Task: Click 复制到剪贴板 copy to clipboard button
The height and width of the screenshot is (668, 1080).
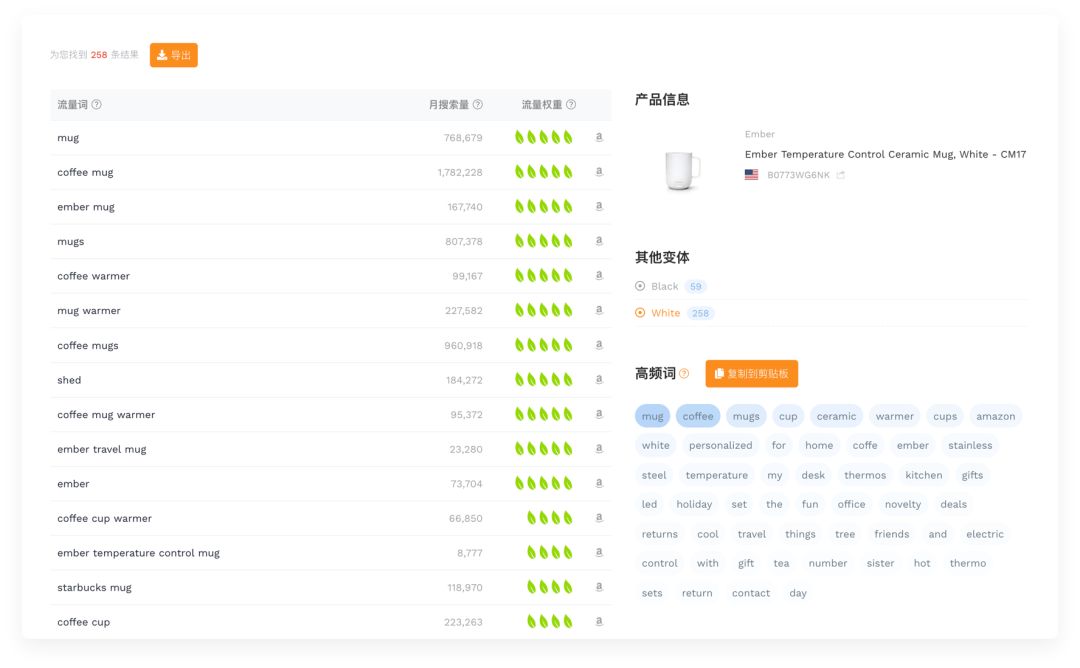Action: [751, 374]
